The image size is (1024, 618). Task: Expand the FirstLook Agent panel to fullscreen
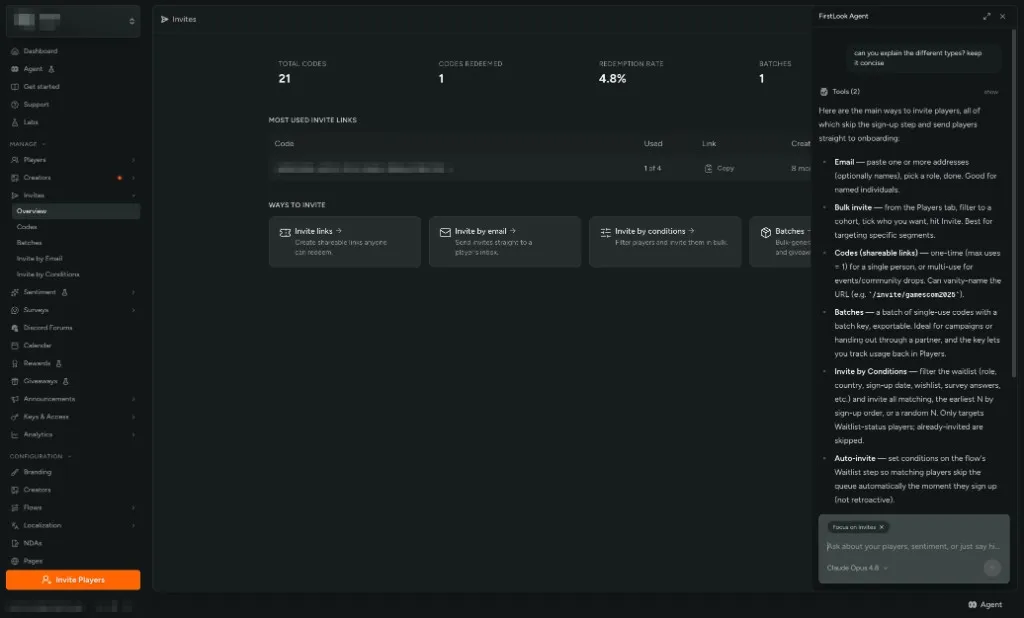pos(986,16)
